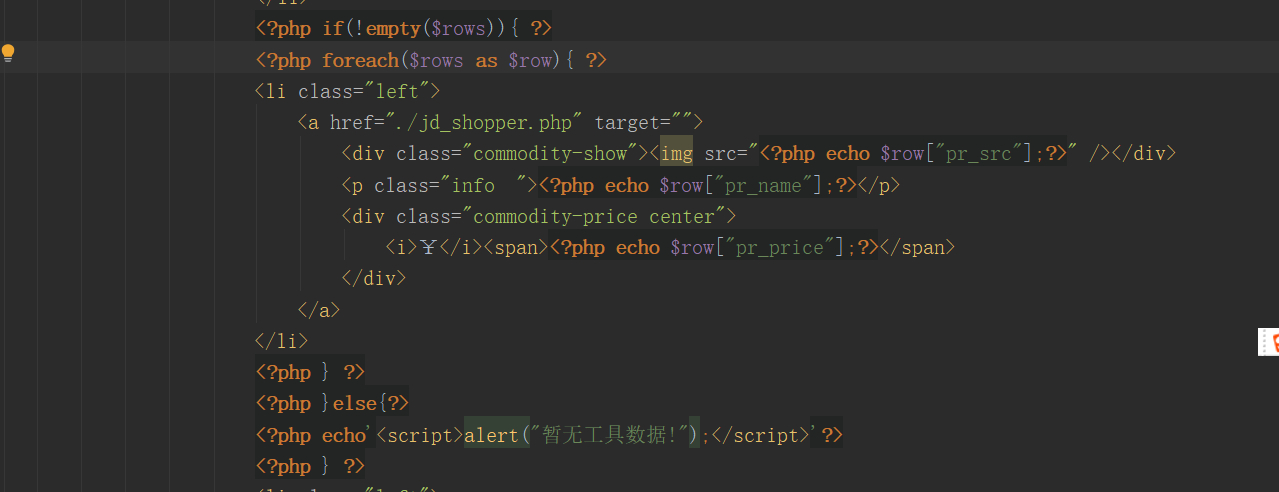This screenshot has width=1279, height=492.
Task: Click the "<?php } ?>" line below </li>
Action: coord(310,372)
